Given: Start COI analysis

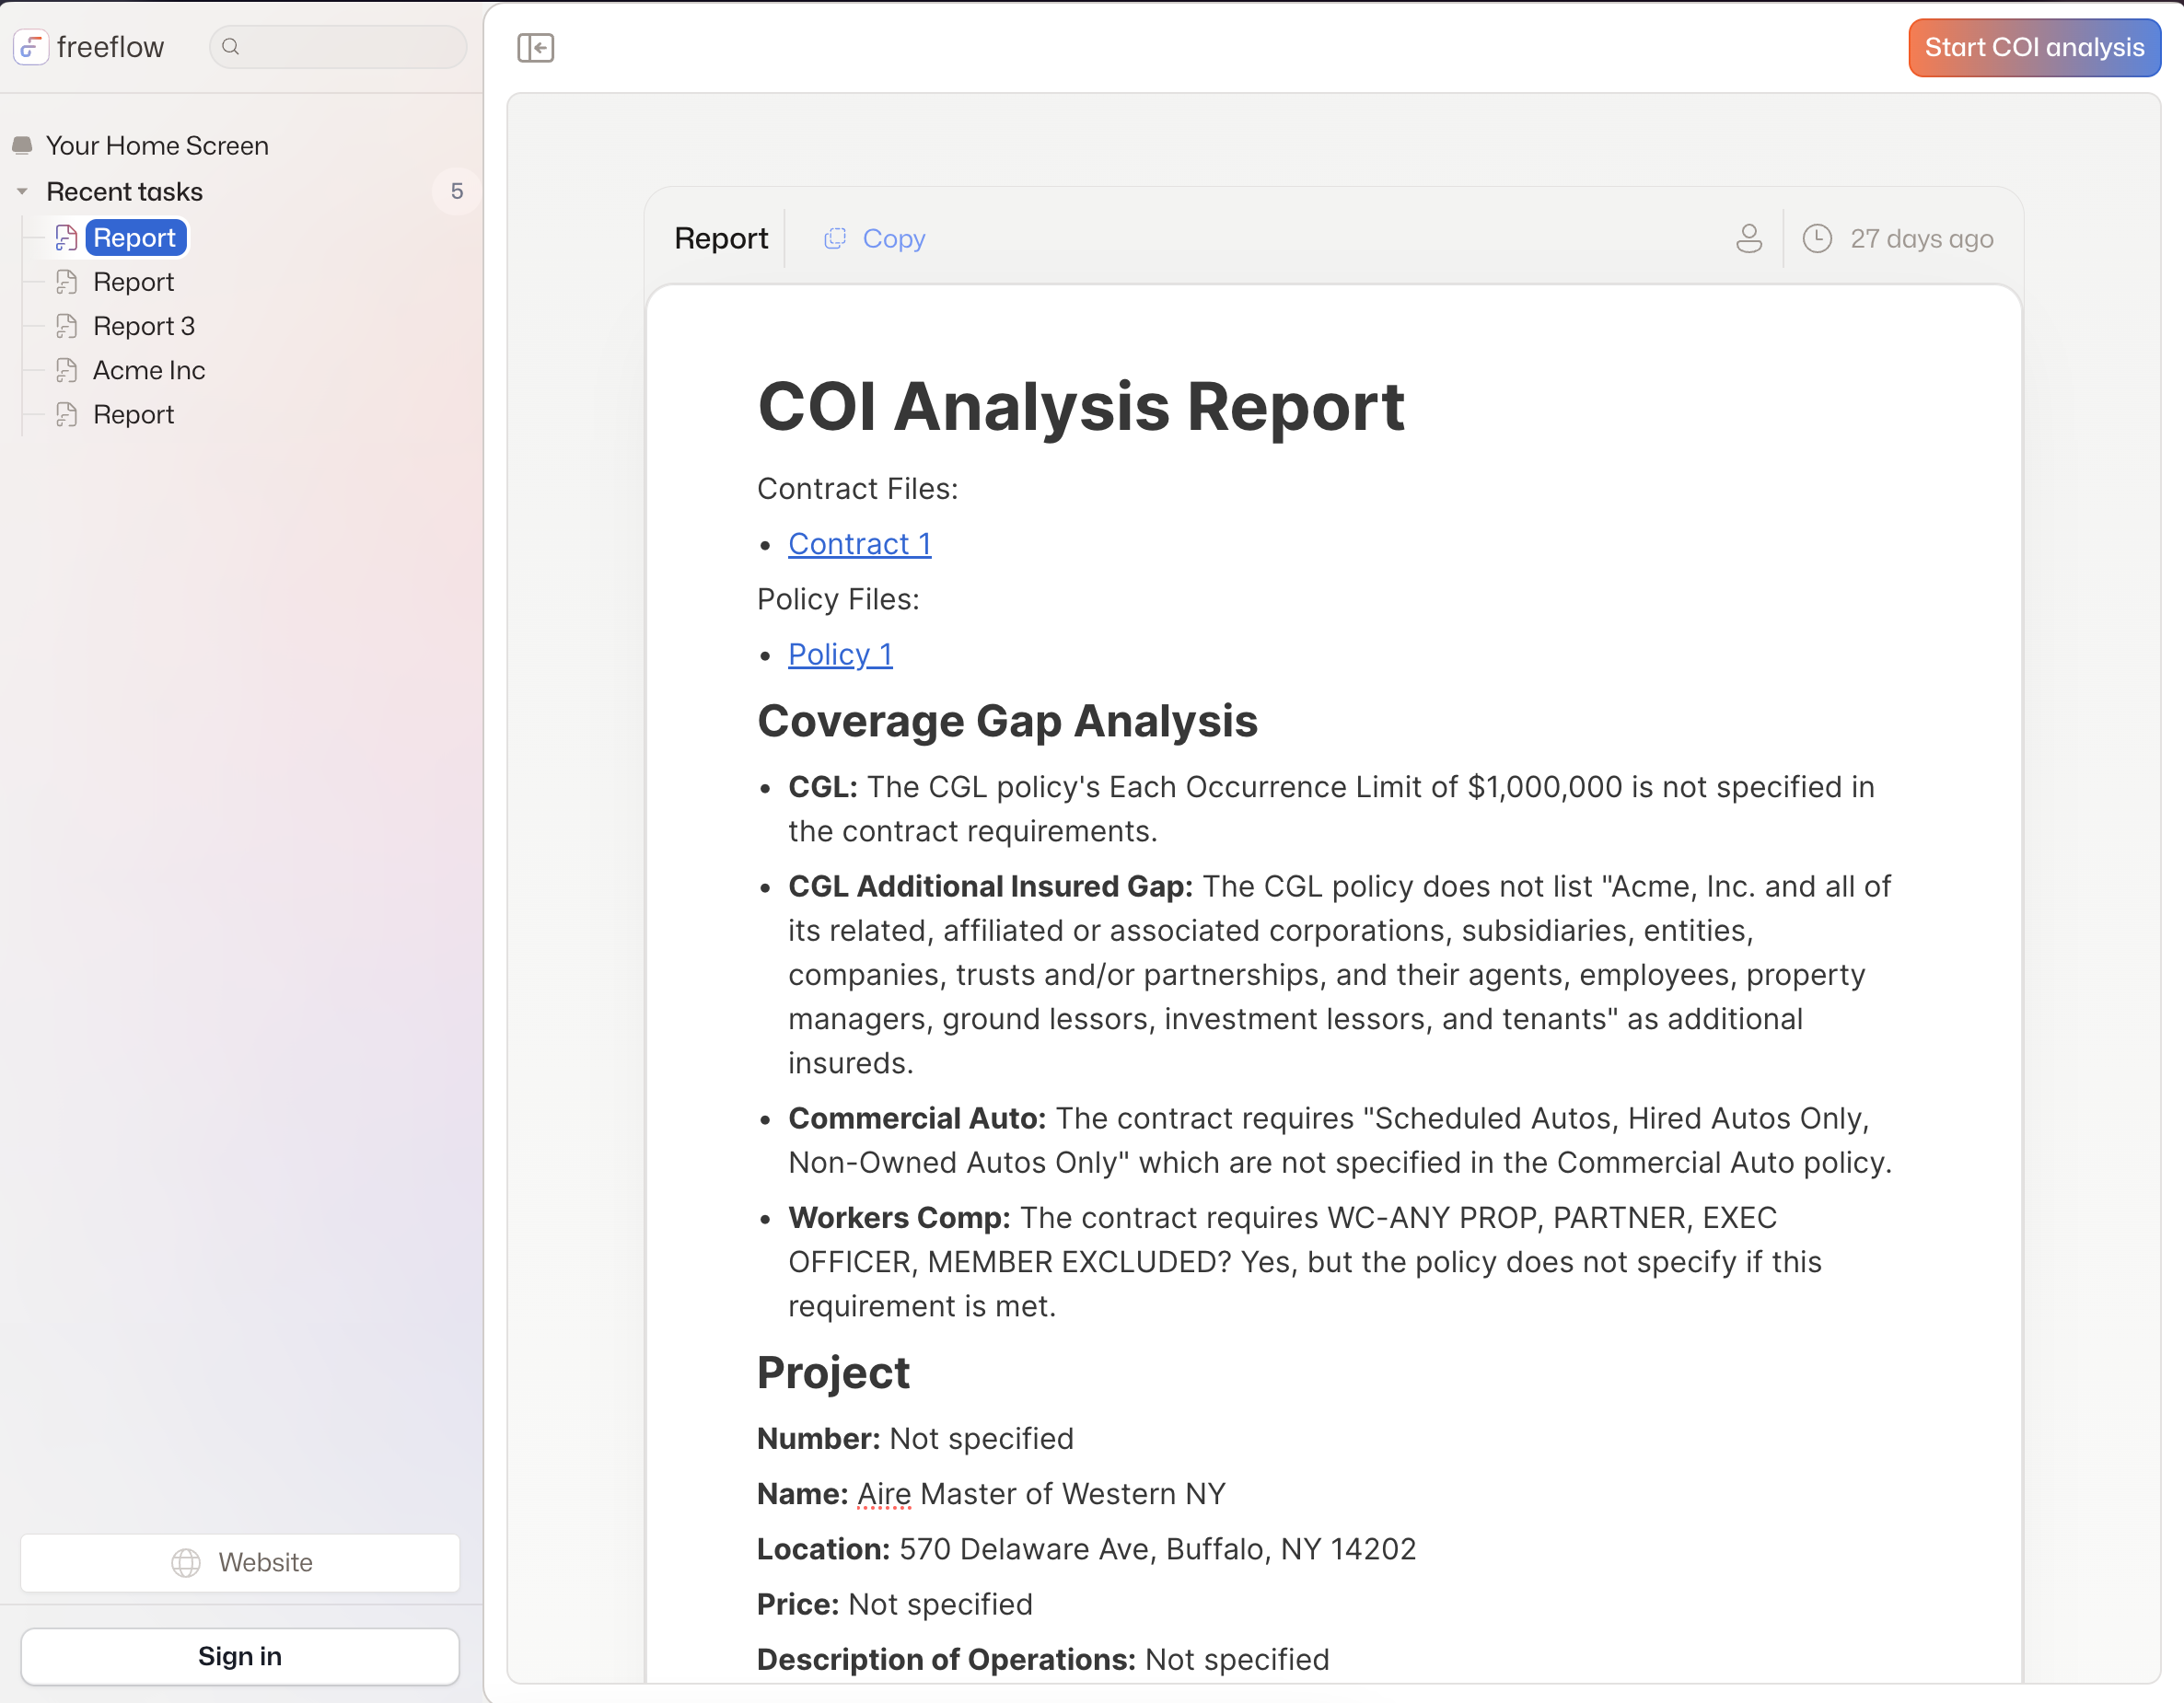Looking at the screenshot, I should [x=2034, y=47].
